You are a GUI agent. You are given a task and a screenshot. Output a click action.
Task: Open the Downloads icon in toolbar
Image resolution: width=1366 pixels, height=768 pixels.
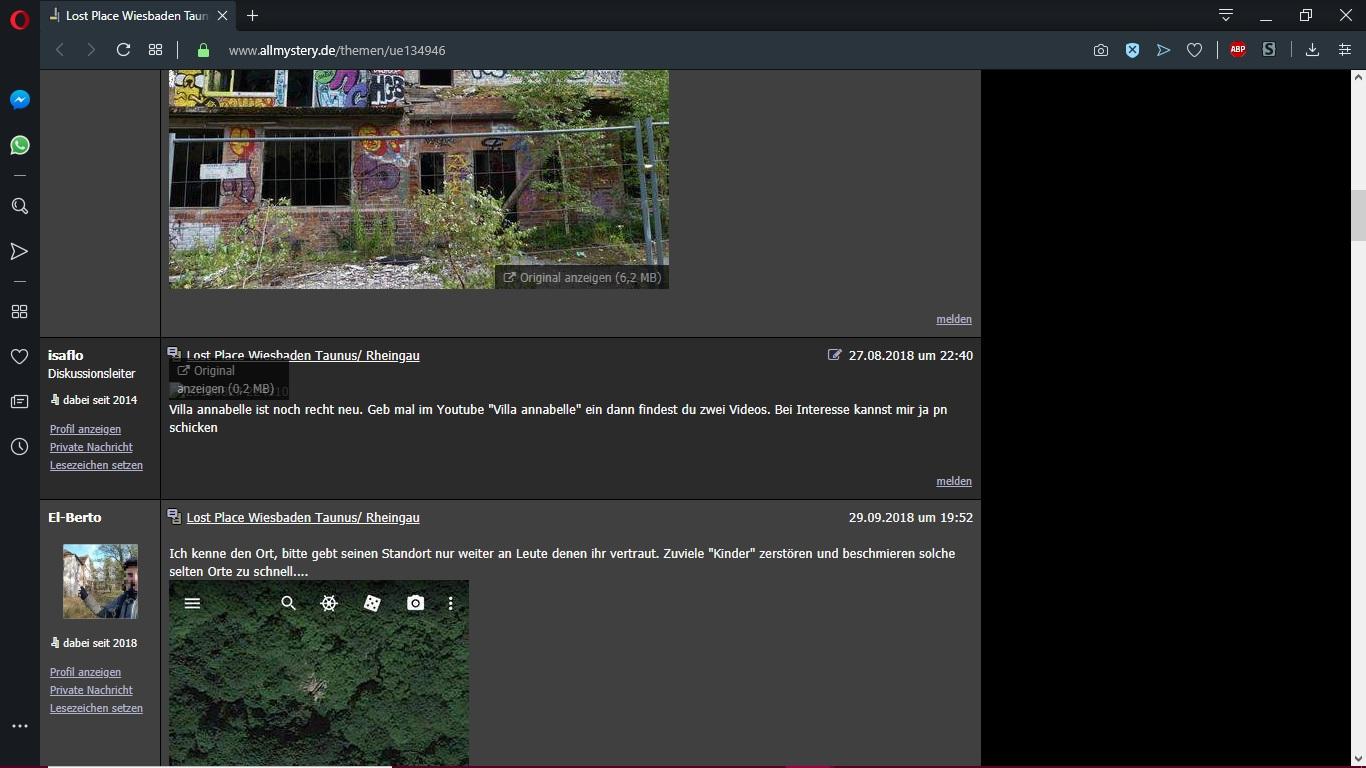pos(1312,50)
